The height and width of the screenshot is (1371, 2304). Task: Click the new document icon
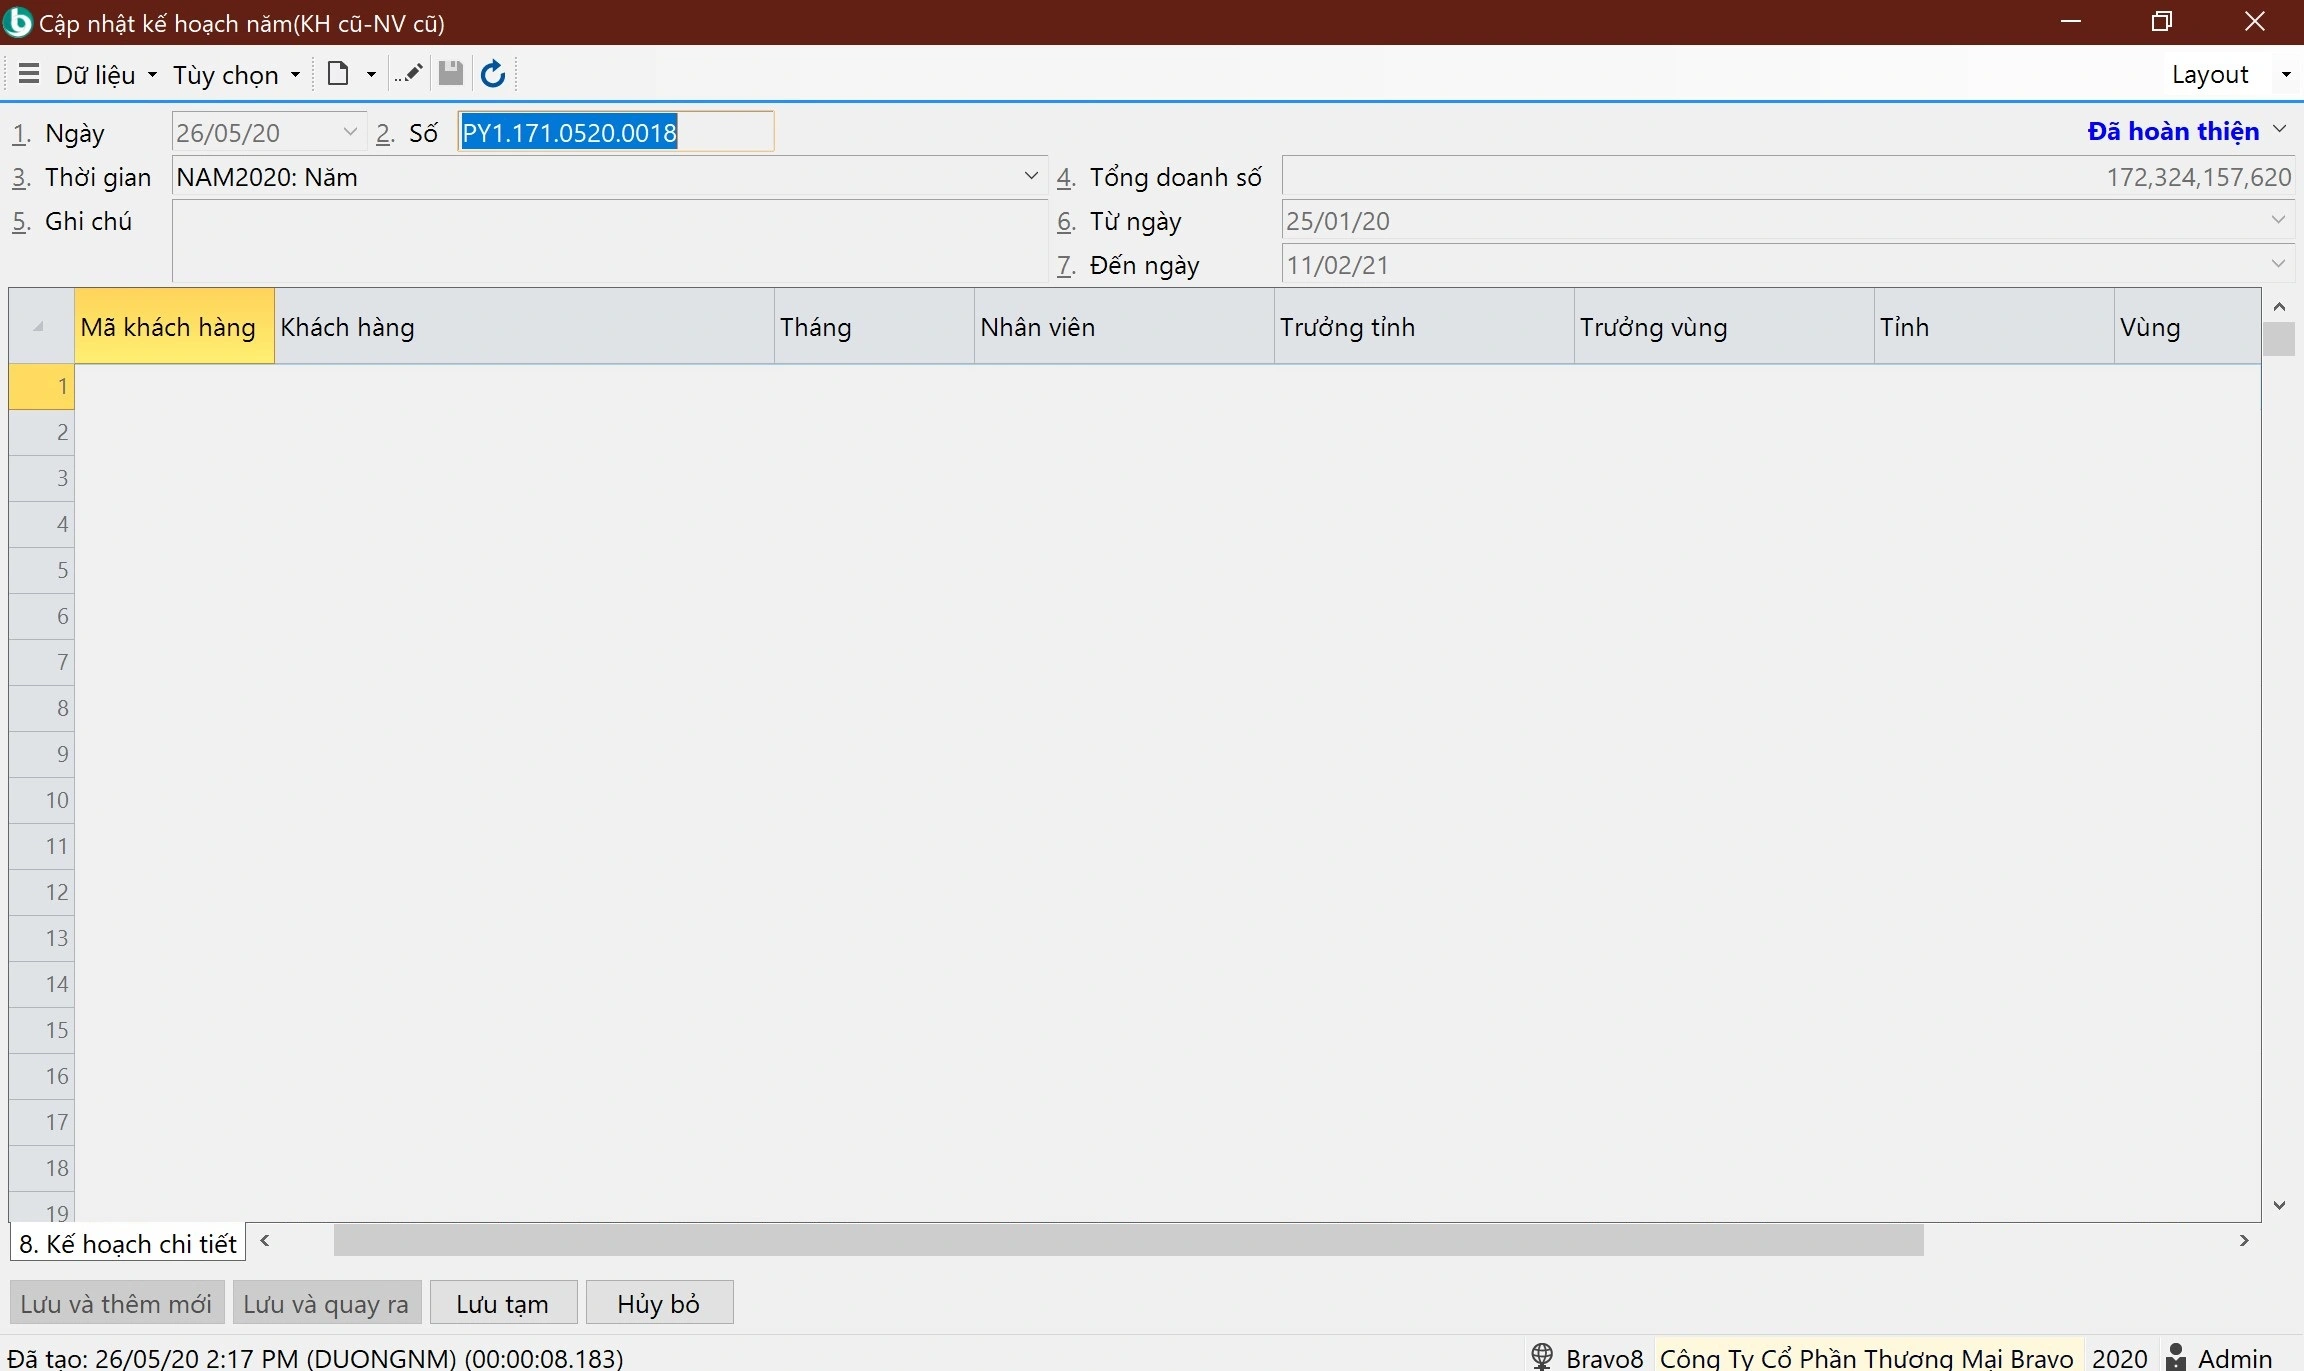338,74
